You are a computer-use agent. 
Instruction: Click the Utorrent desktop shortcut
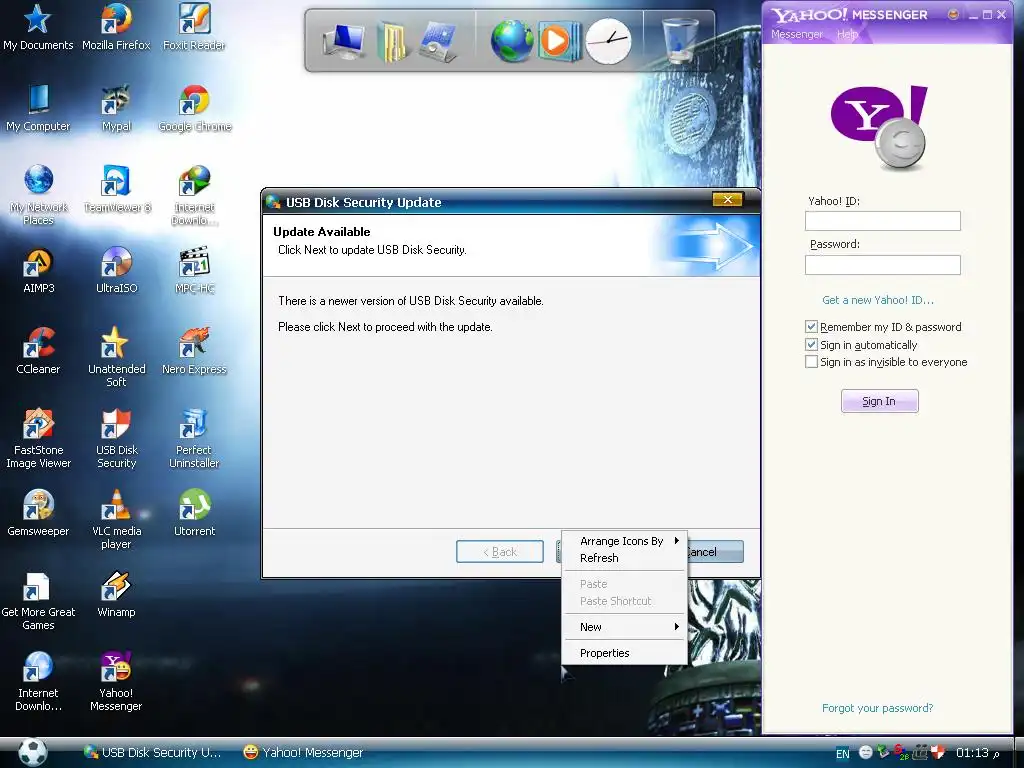[194, 513]
